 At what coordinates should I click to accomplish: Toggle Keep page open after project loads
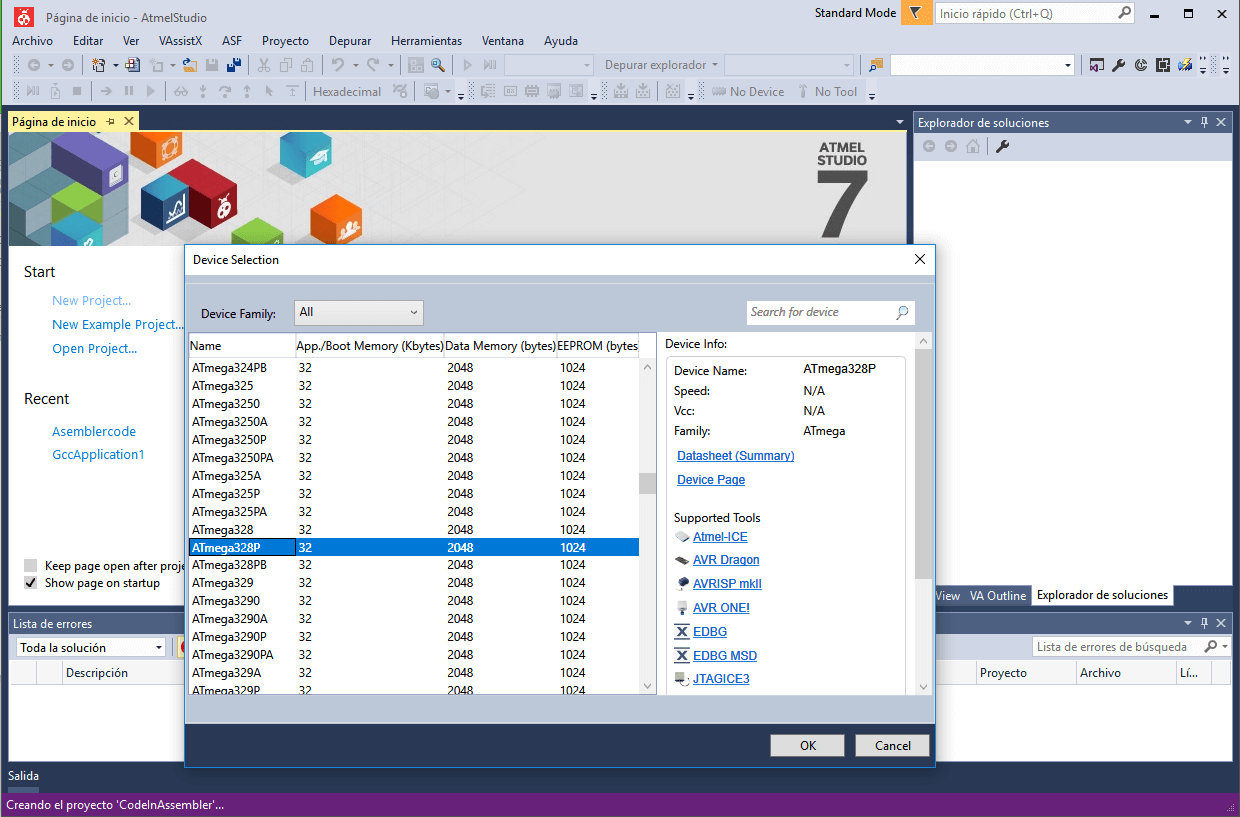pos(31,565)
